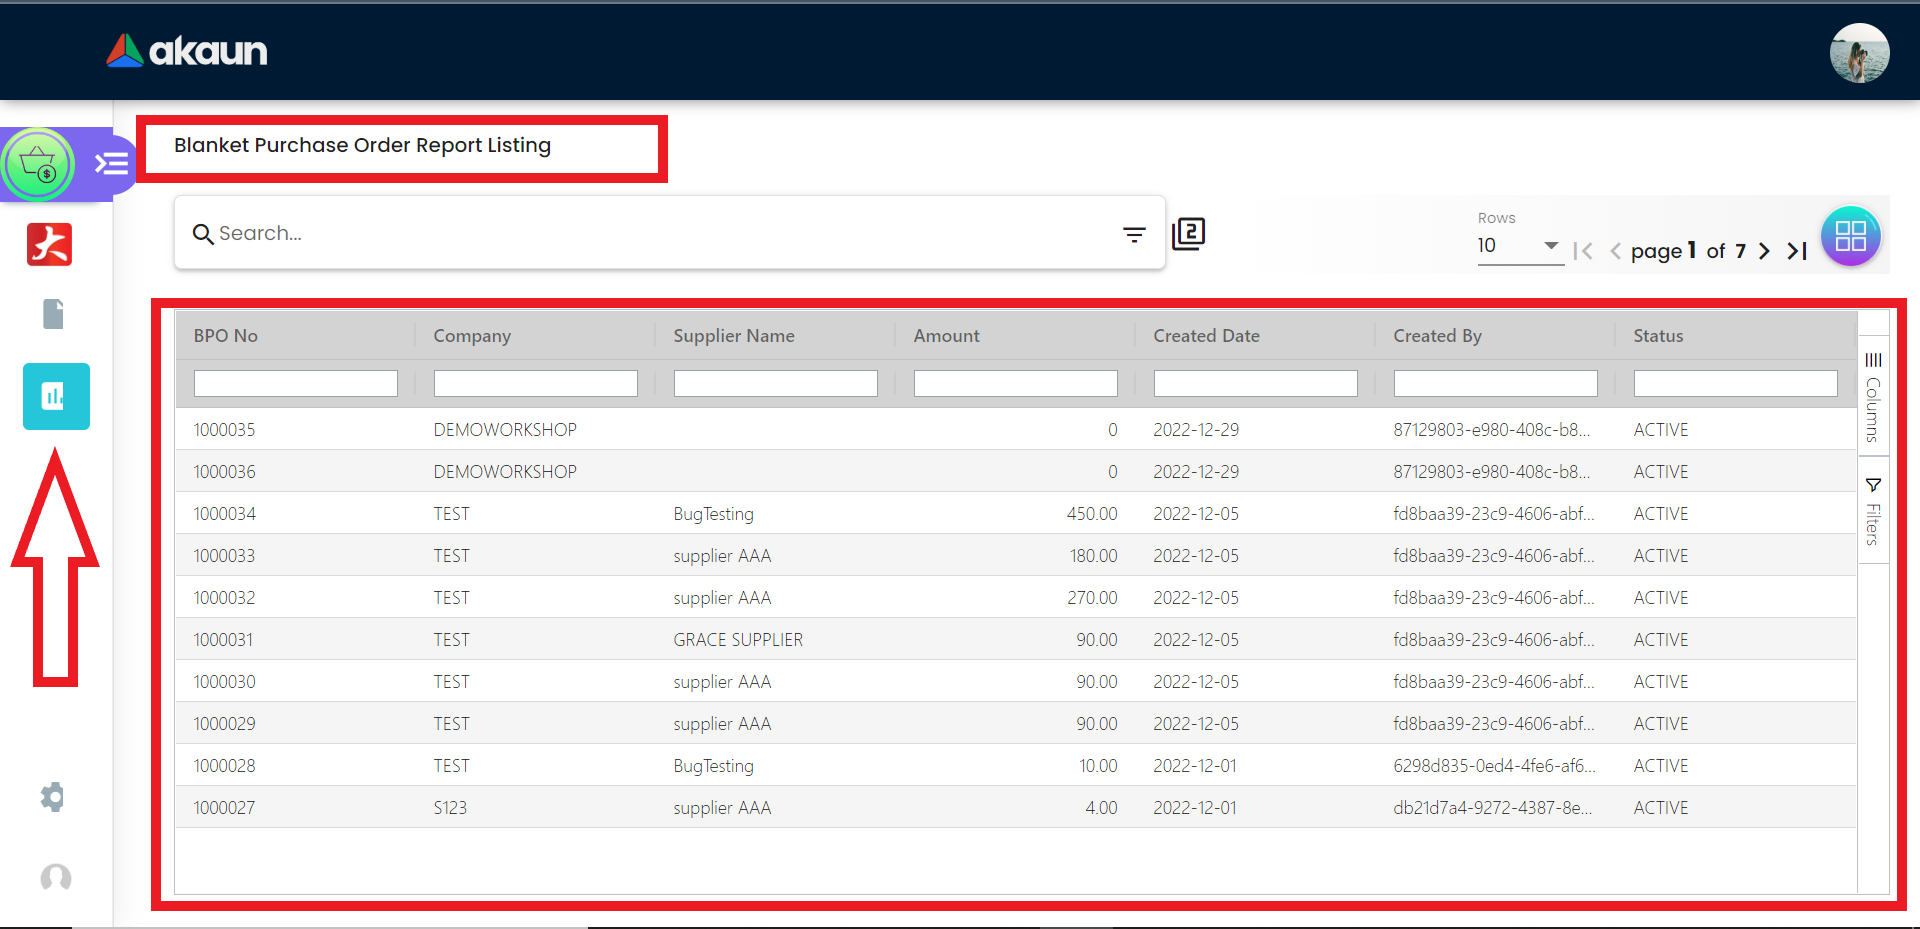This screenshot has width=1920, height=929.
Task: Sort by the Amount column header
Action: point(946,336)
